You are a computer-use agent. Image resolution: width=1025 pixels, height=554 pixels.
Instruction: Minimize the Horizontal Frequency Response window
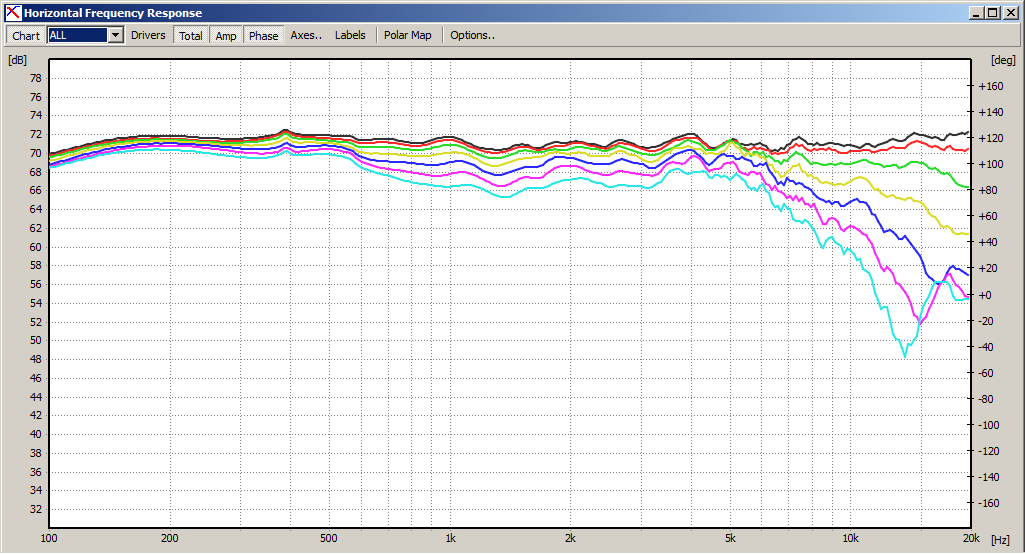(977, 12)
